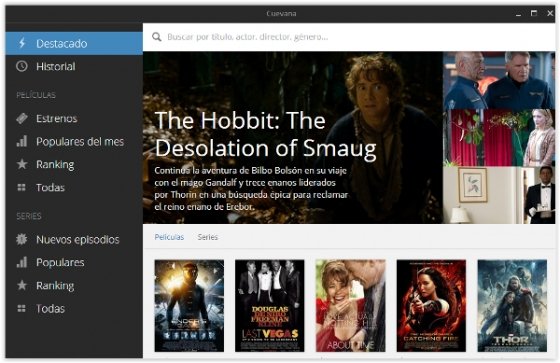This screenshot has width=560, height=363.
Task: Click the ticket icon next to Estrenos
Action: (22, 118)
